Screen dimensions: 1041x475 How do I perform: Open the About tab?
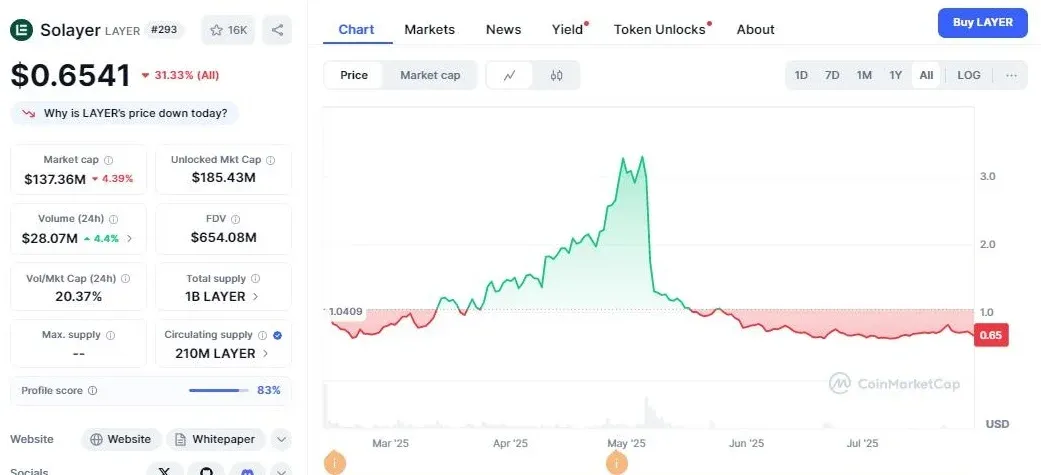coord(756,29)
